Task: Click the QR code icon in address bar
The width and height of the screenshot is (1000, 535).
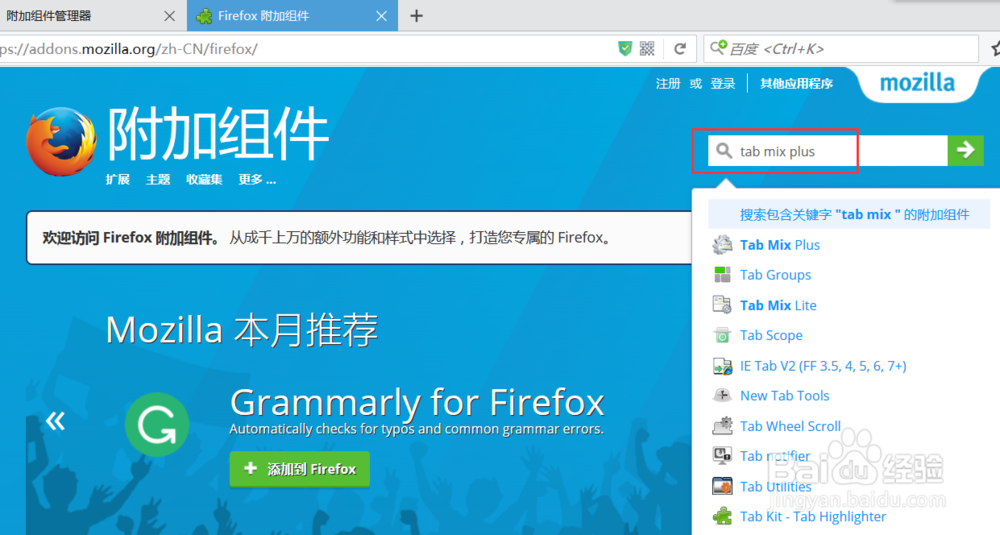Action: (x=647, y=48)
